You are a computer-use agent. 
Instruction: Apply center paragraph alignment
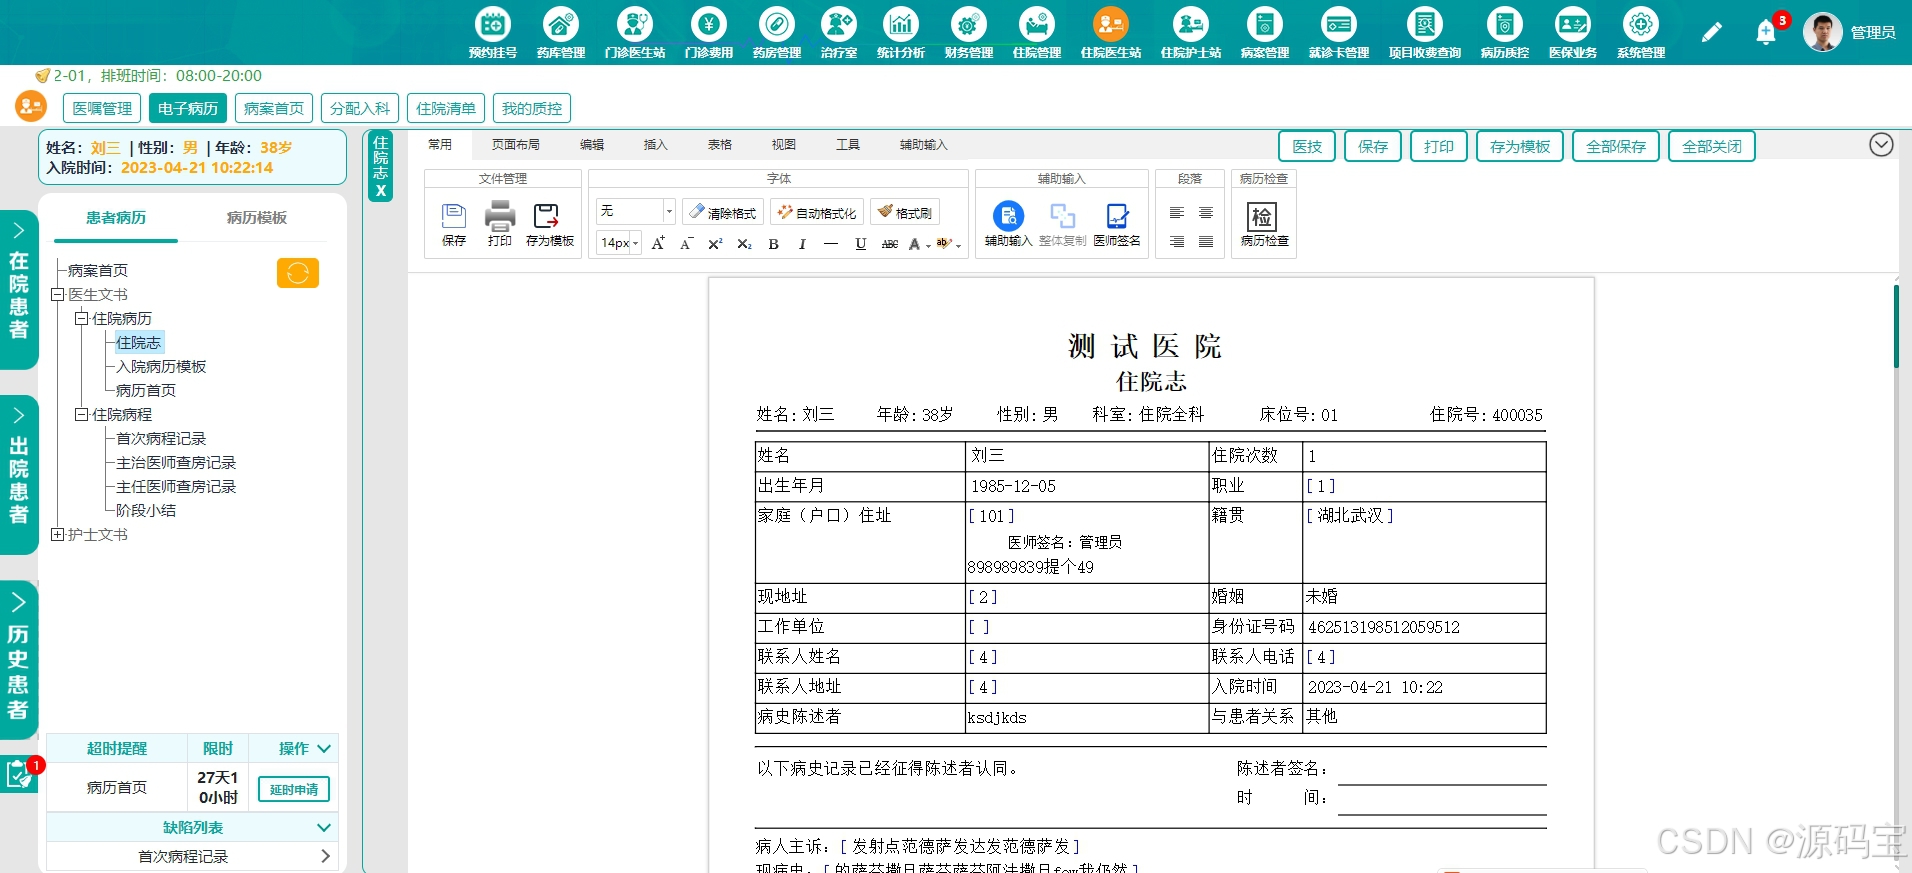pos(1206,213)
